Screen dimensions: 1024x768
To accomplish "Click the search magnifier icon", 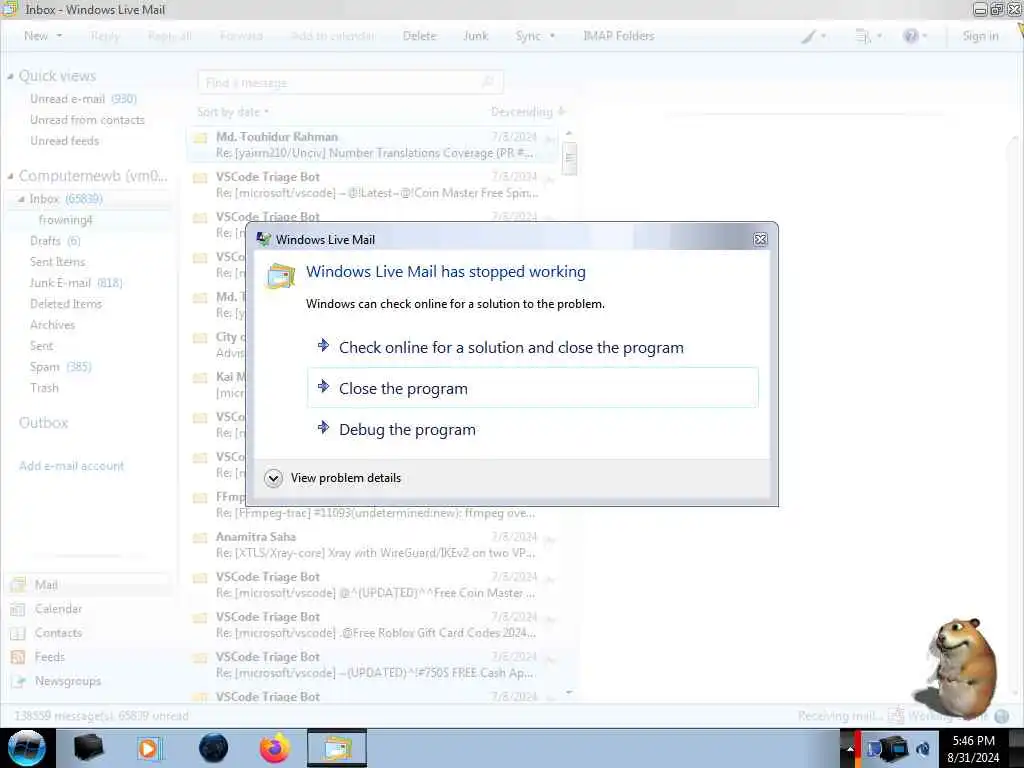I will tap(488, 82).
